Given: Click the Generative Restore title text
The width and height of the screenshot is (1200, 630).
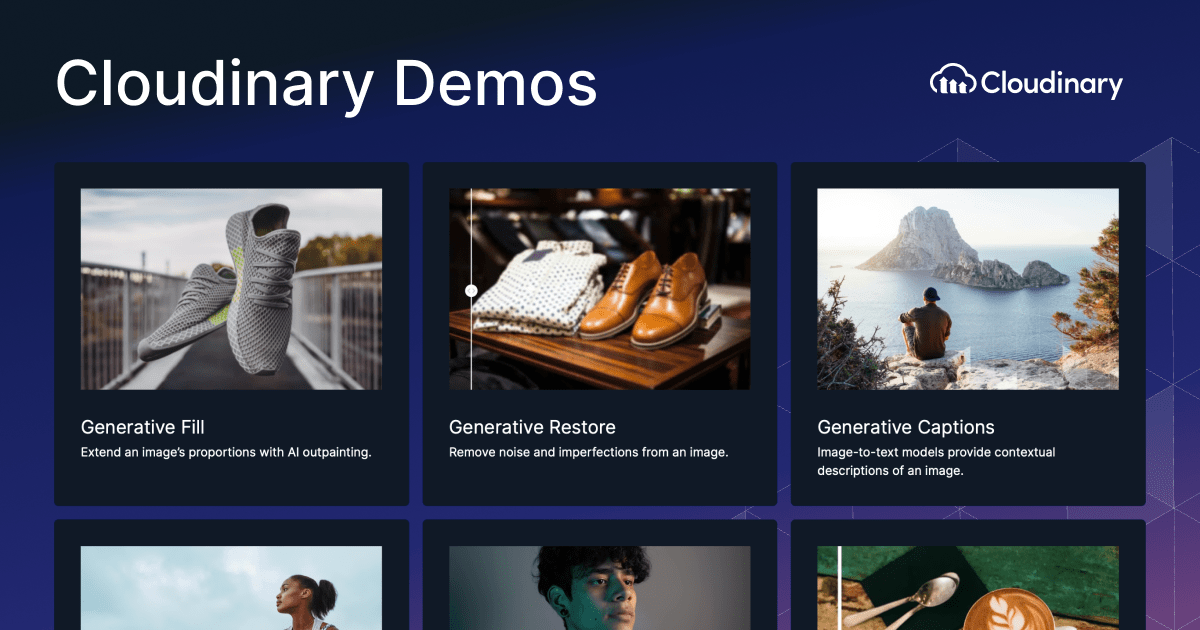Looking at the screenshot, I should point(531,427).
